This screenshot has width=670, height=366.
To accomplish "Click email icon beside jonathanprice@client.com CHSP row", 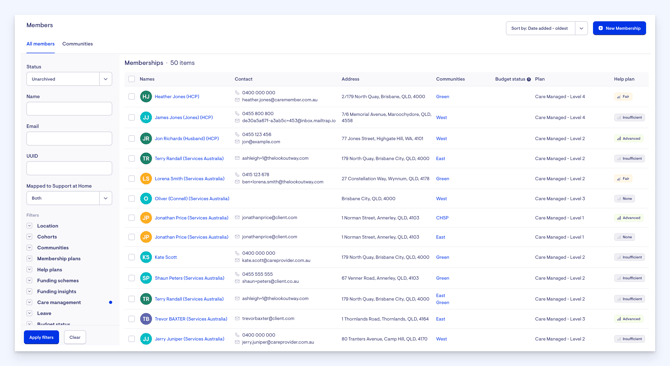I will click(237, 217).
